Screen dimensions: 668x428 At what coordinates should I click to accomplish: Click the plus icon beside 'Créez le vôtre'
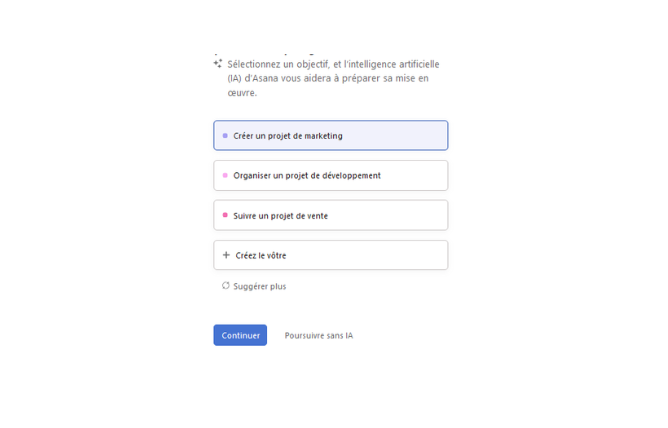tap(226, 255)
